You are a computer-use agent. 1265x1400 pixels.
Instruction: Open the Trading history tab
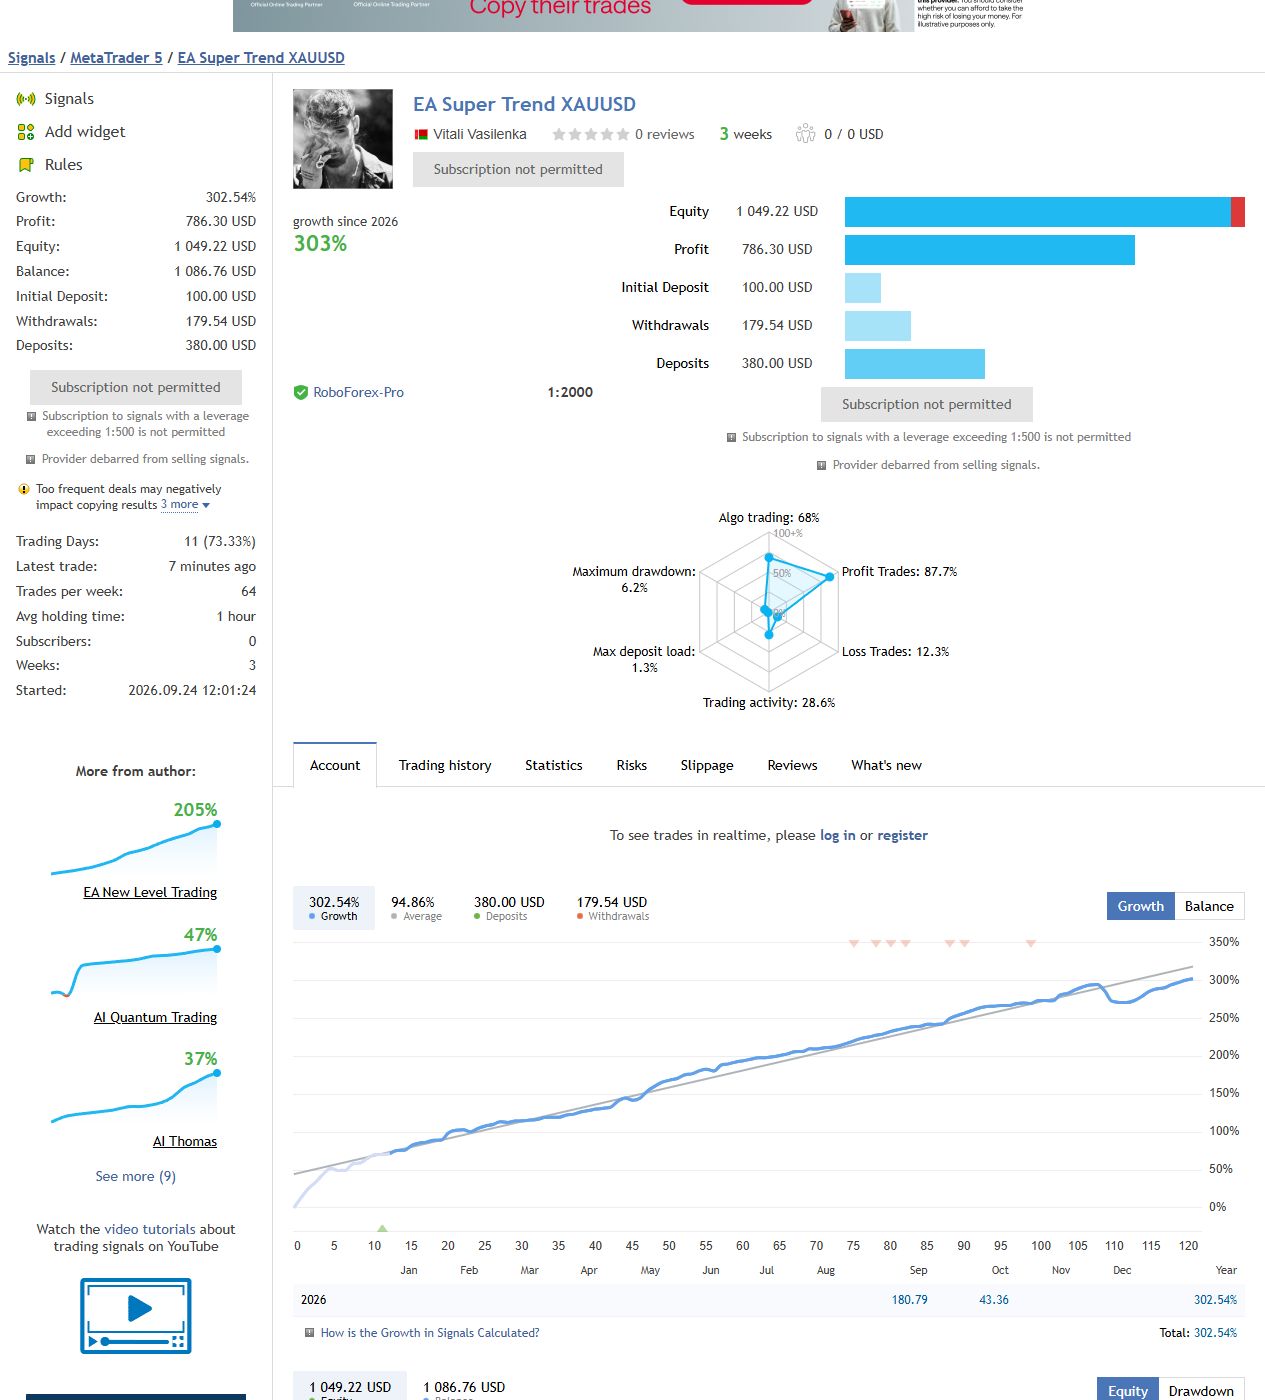(x=445, y=765)
